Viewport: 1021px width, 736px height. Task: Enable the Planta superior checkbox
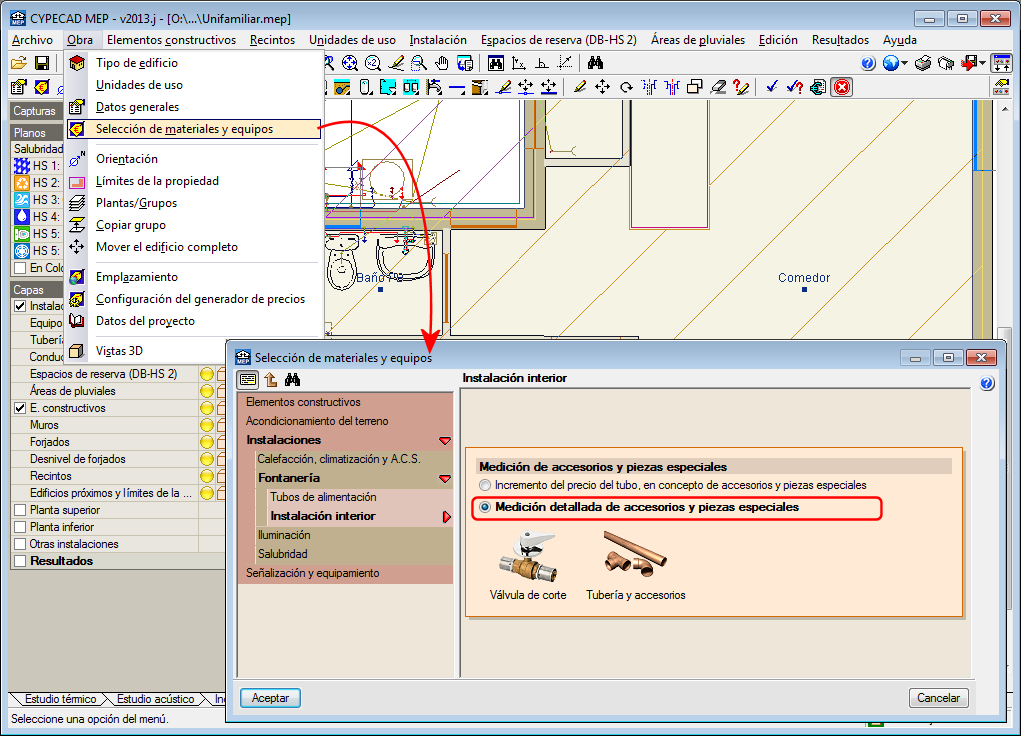click(20, 510)
